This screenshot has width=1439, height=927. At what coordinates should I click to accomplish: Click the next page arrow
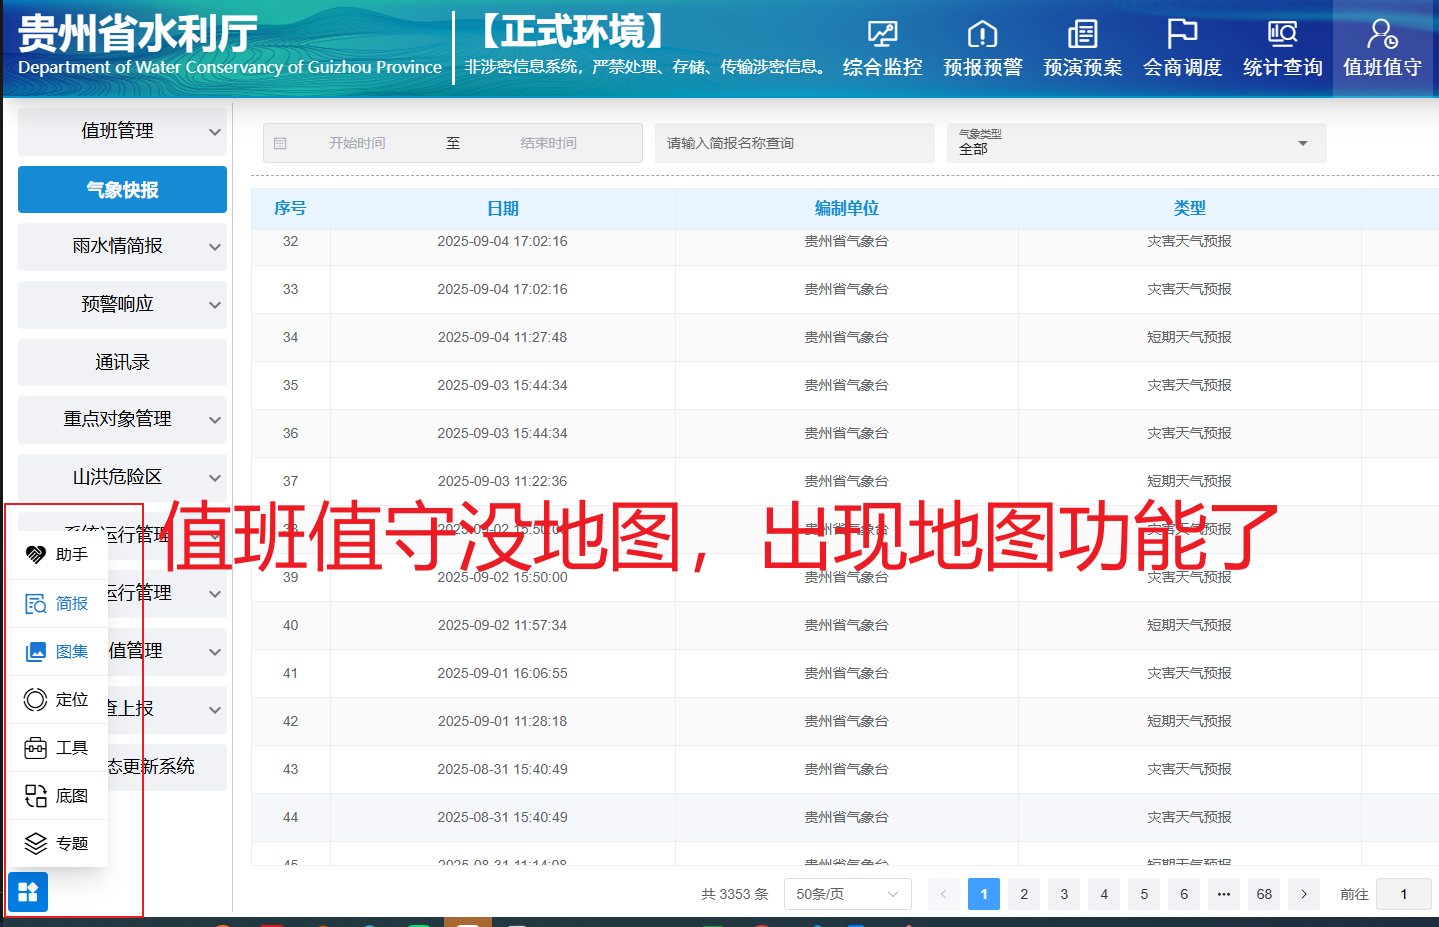(1304, 894)
